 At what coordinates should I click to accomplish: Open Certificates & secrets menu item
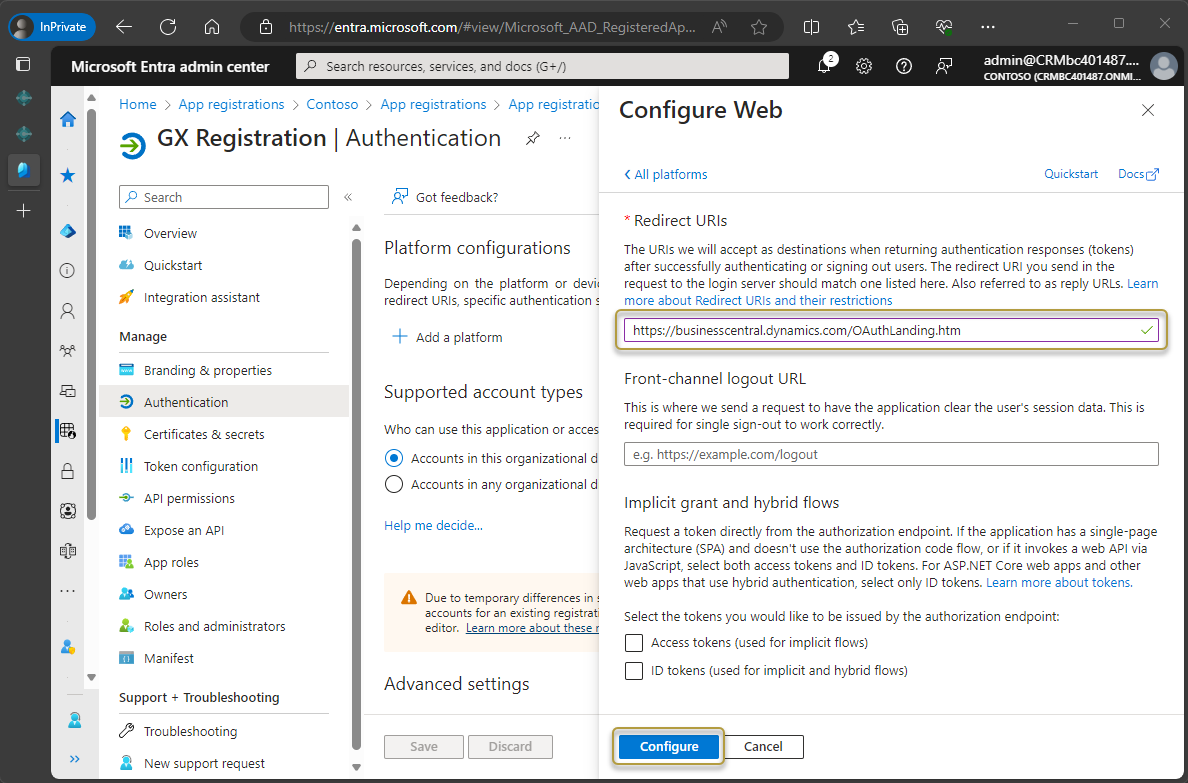tap(204, 435)
